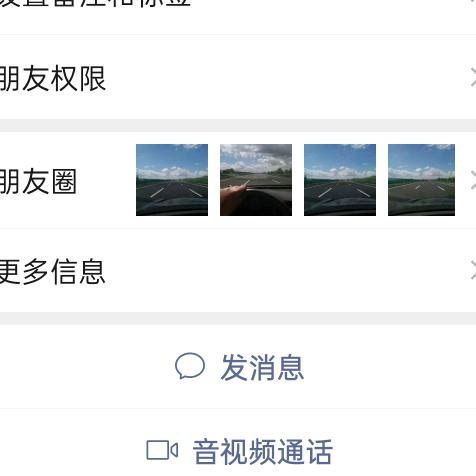
Task: Click the chevron arrow on 朋友圈 row
Action: tap(473, 180)
